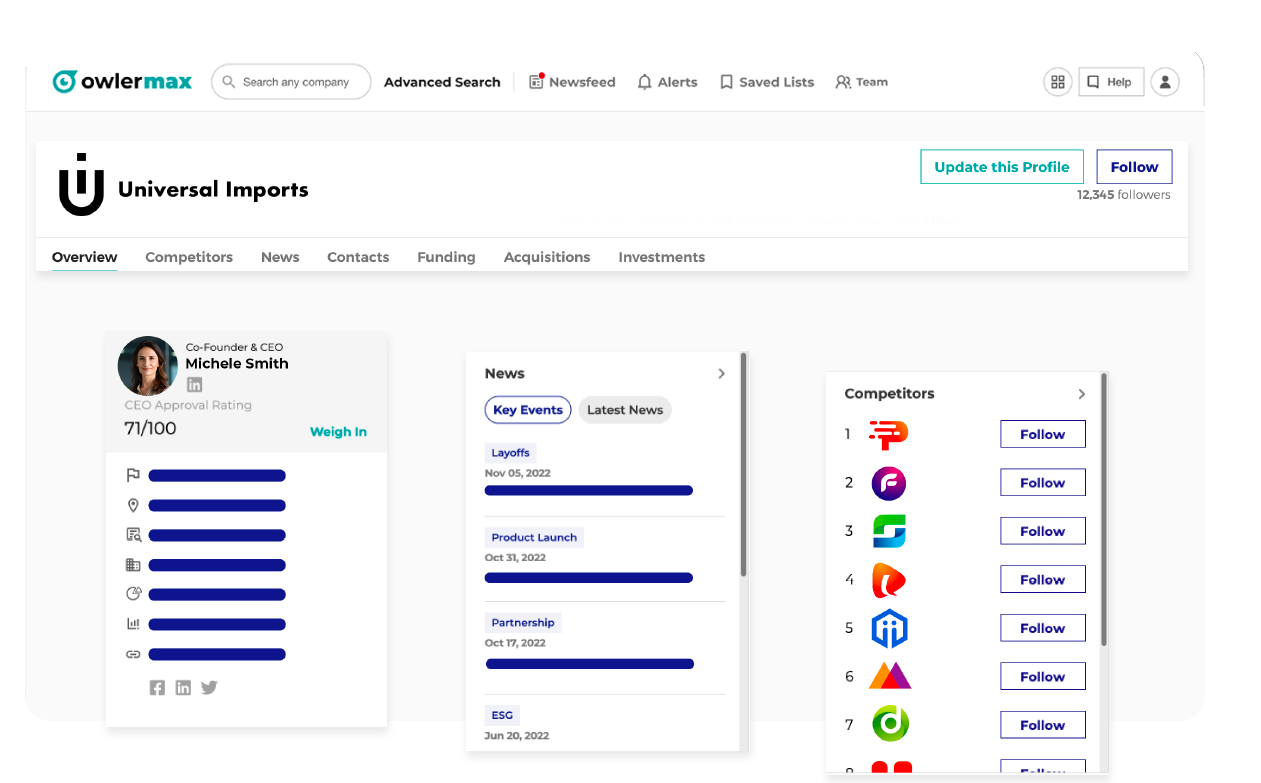Image resolution: width=1261 pixels, height=783 pixels.
Task: Click competitor 7 green circle logo
Action: pos(890,724)
